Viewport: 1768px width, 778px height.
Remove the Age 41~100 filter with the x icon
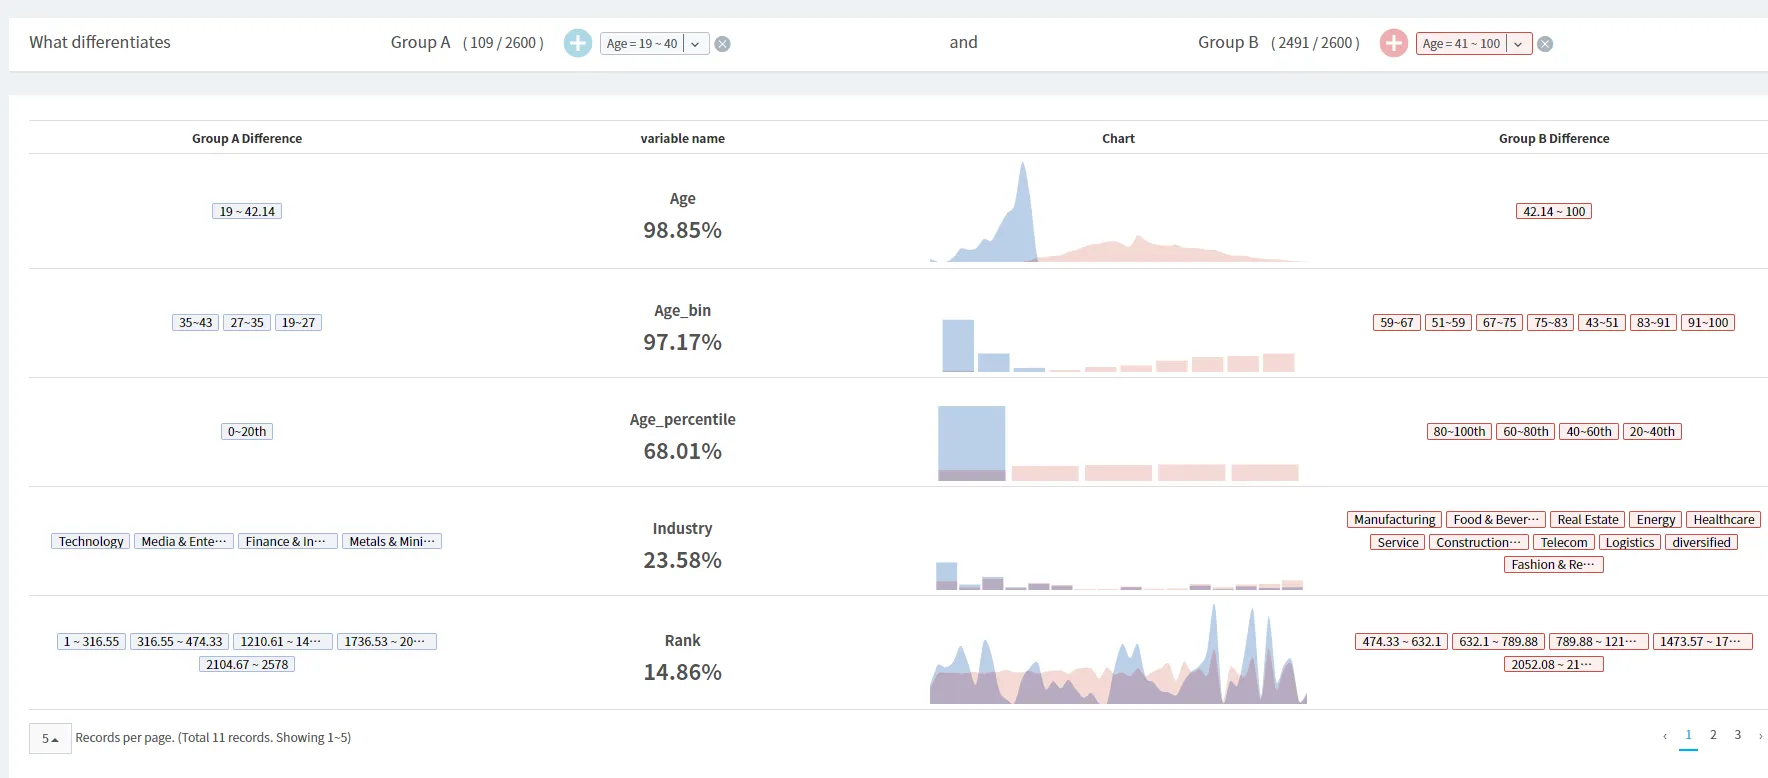(x=1545, y=44)
